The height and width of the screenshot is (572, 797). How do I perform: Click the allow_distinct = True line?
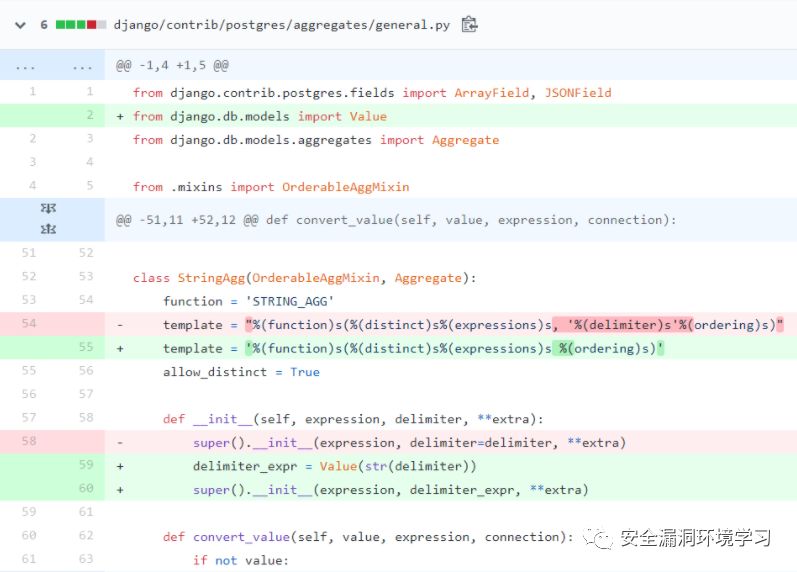[241, 372]
